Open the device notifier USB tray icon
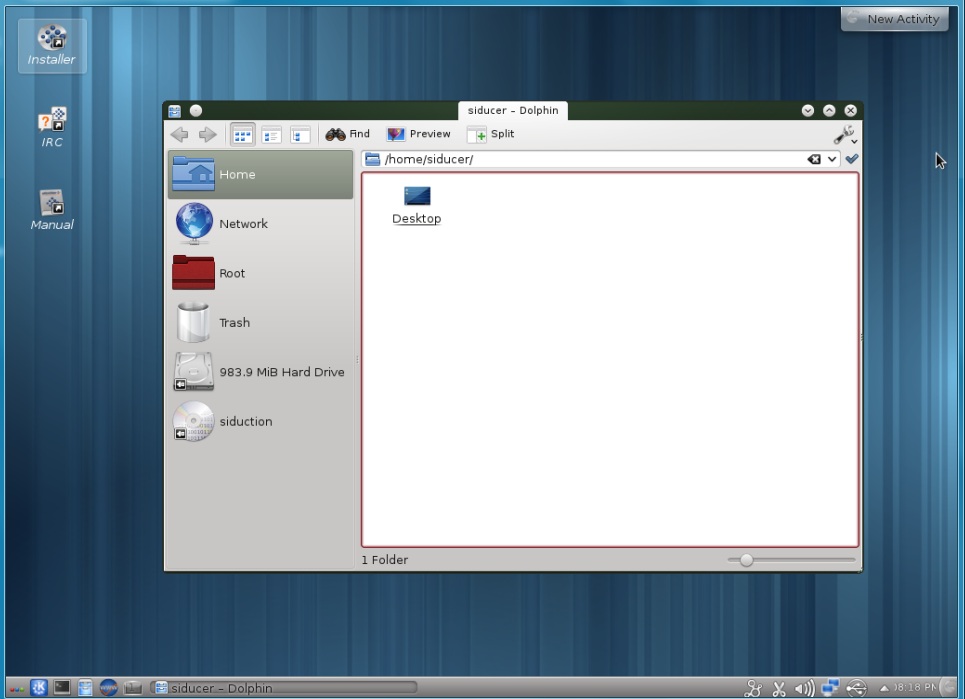The width and height of the screenshot is (965, 699). click(x=856, y=688)
